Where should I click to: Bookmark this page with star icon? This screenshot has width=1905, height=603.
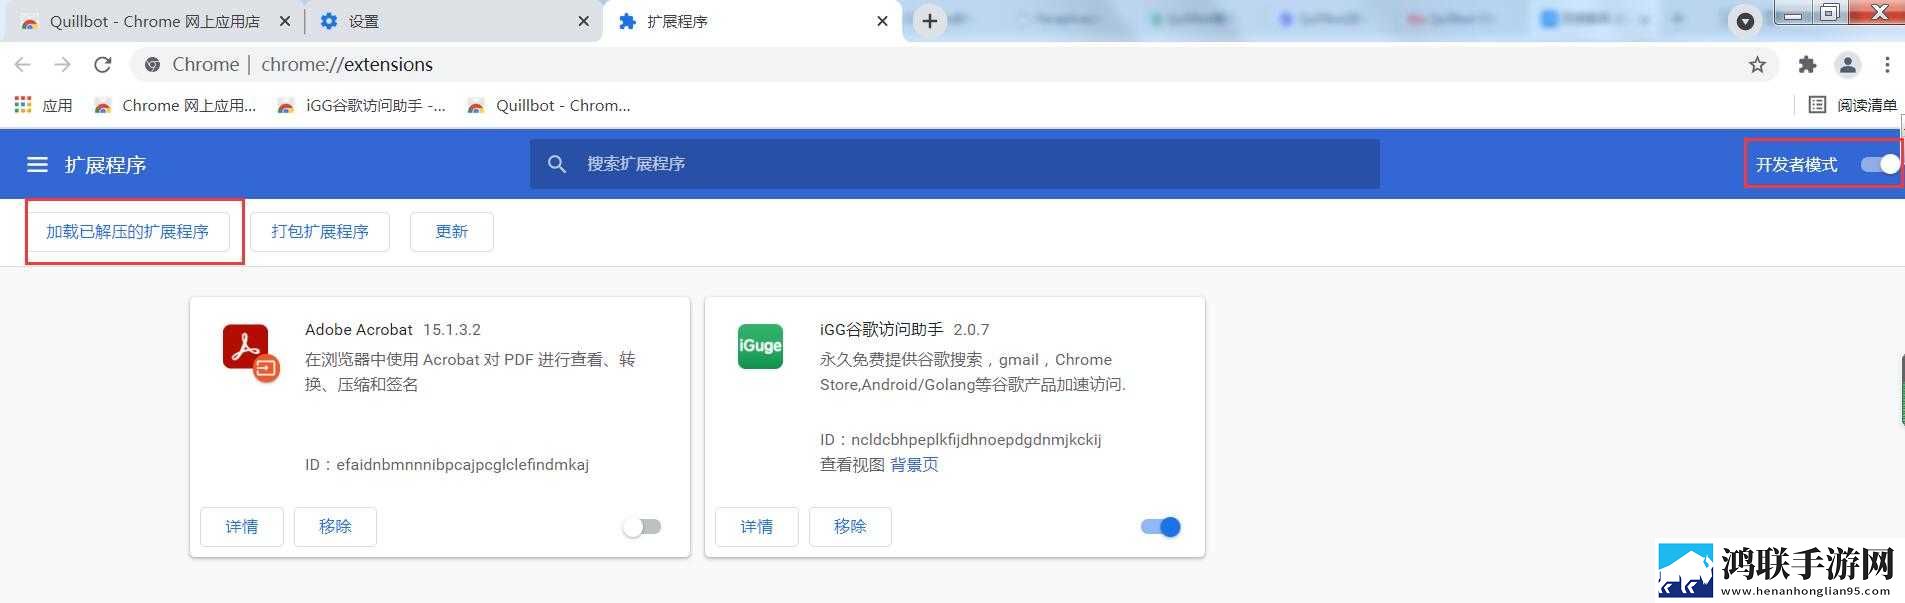coord(1757,65)
